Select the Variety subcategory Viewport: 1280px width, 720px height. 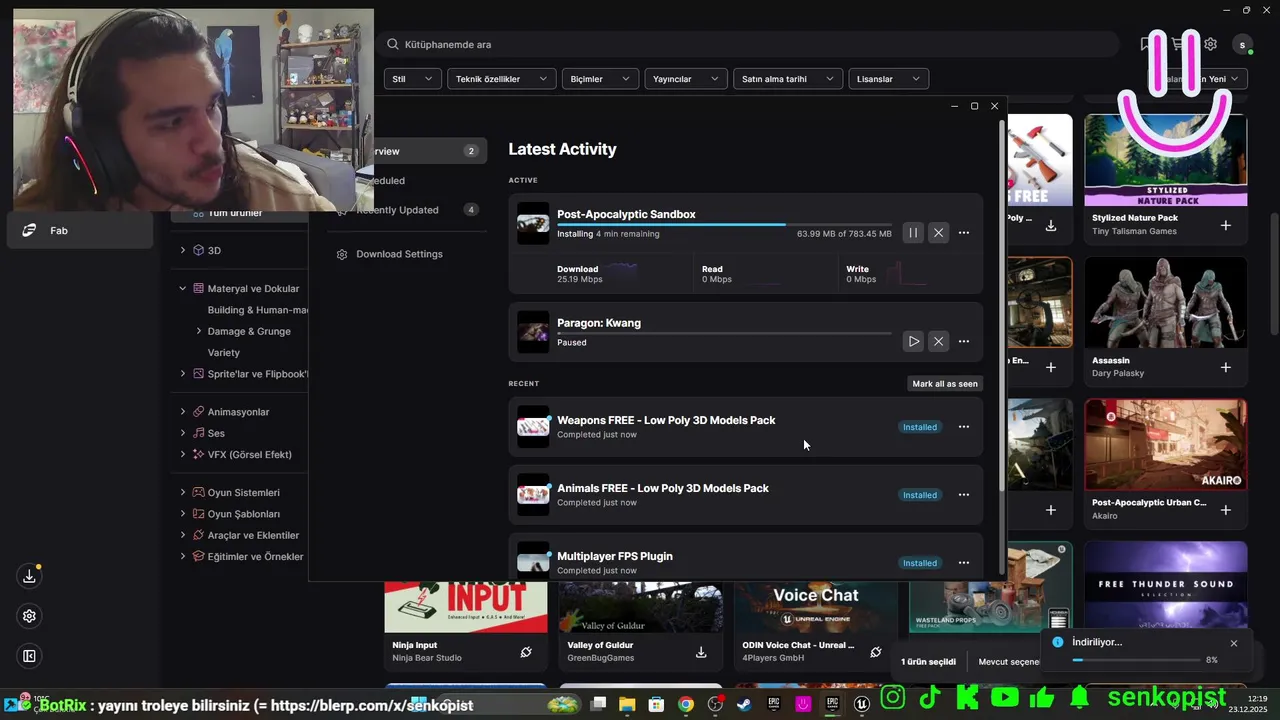tap(224, 352)
